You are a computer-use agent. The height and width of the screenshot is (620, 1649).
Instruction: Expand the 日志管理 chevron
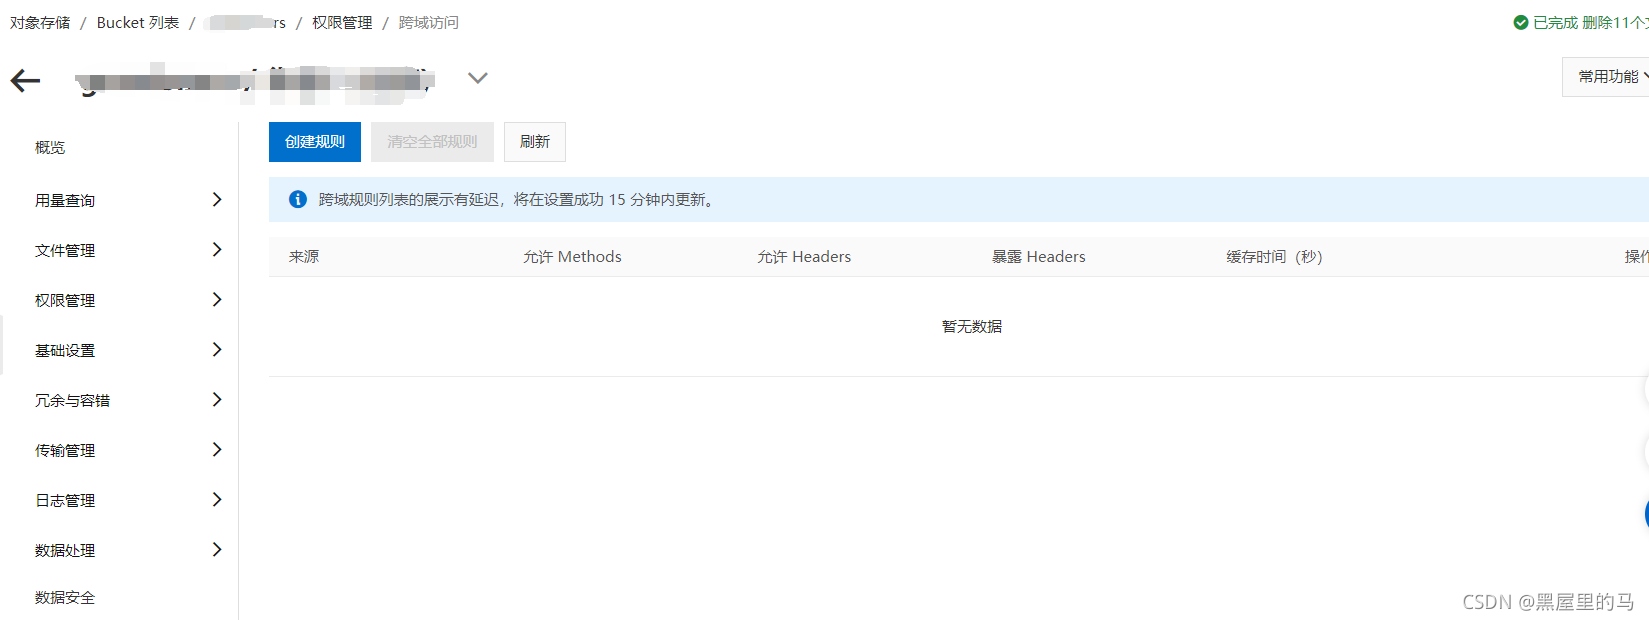217,500
